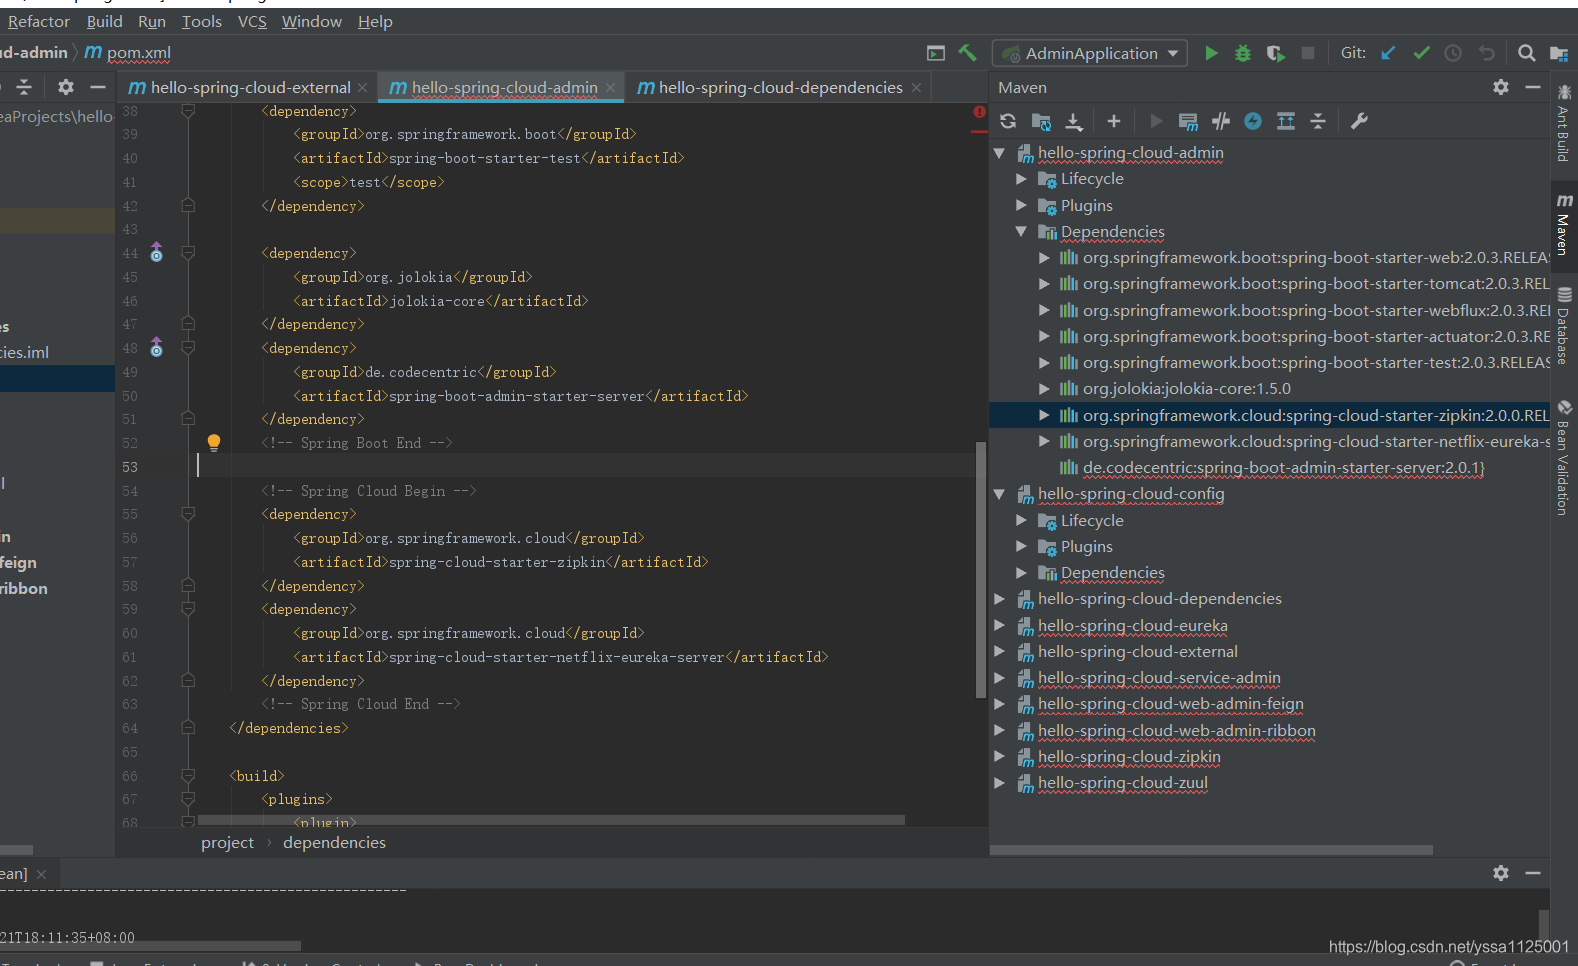1578x966 pixels.
Task: Open the Build menu
Action: pos(104,21)
